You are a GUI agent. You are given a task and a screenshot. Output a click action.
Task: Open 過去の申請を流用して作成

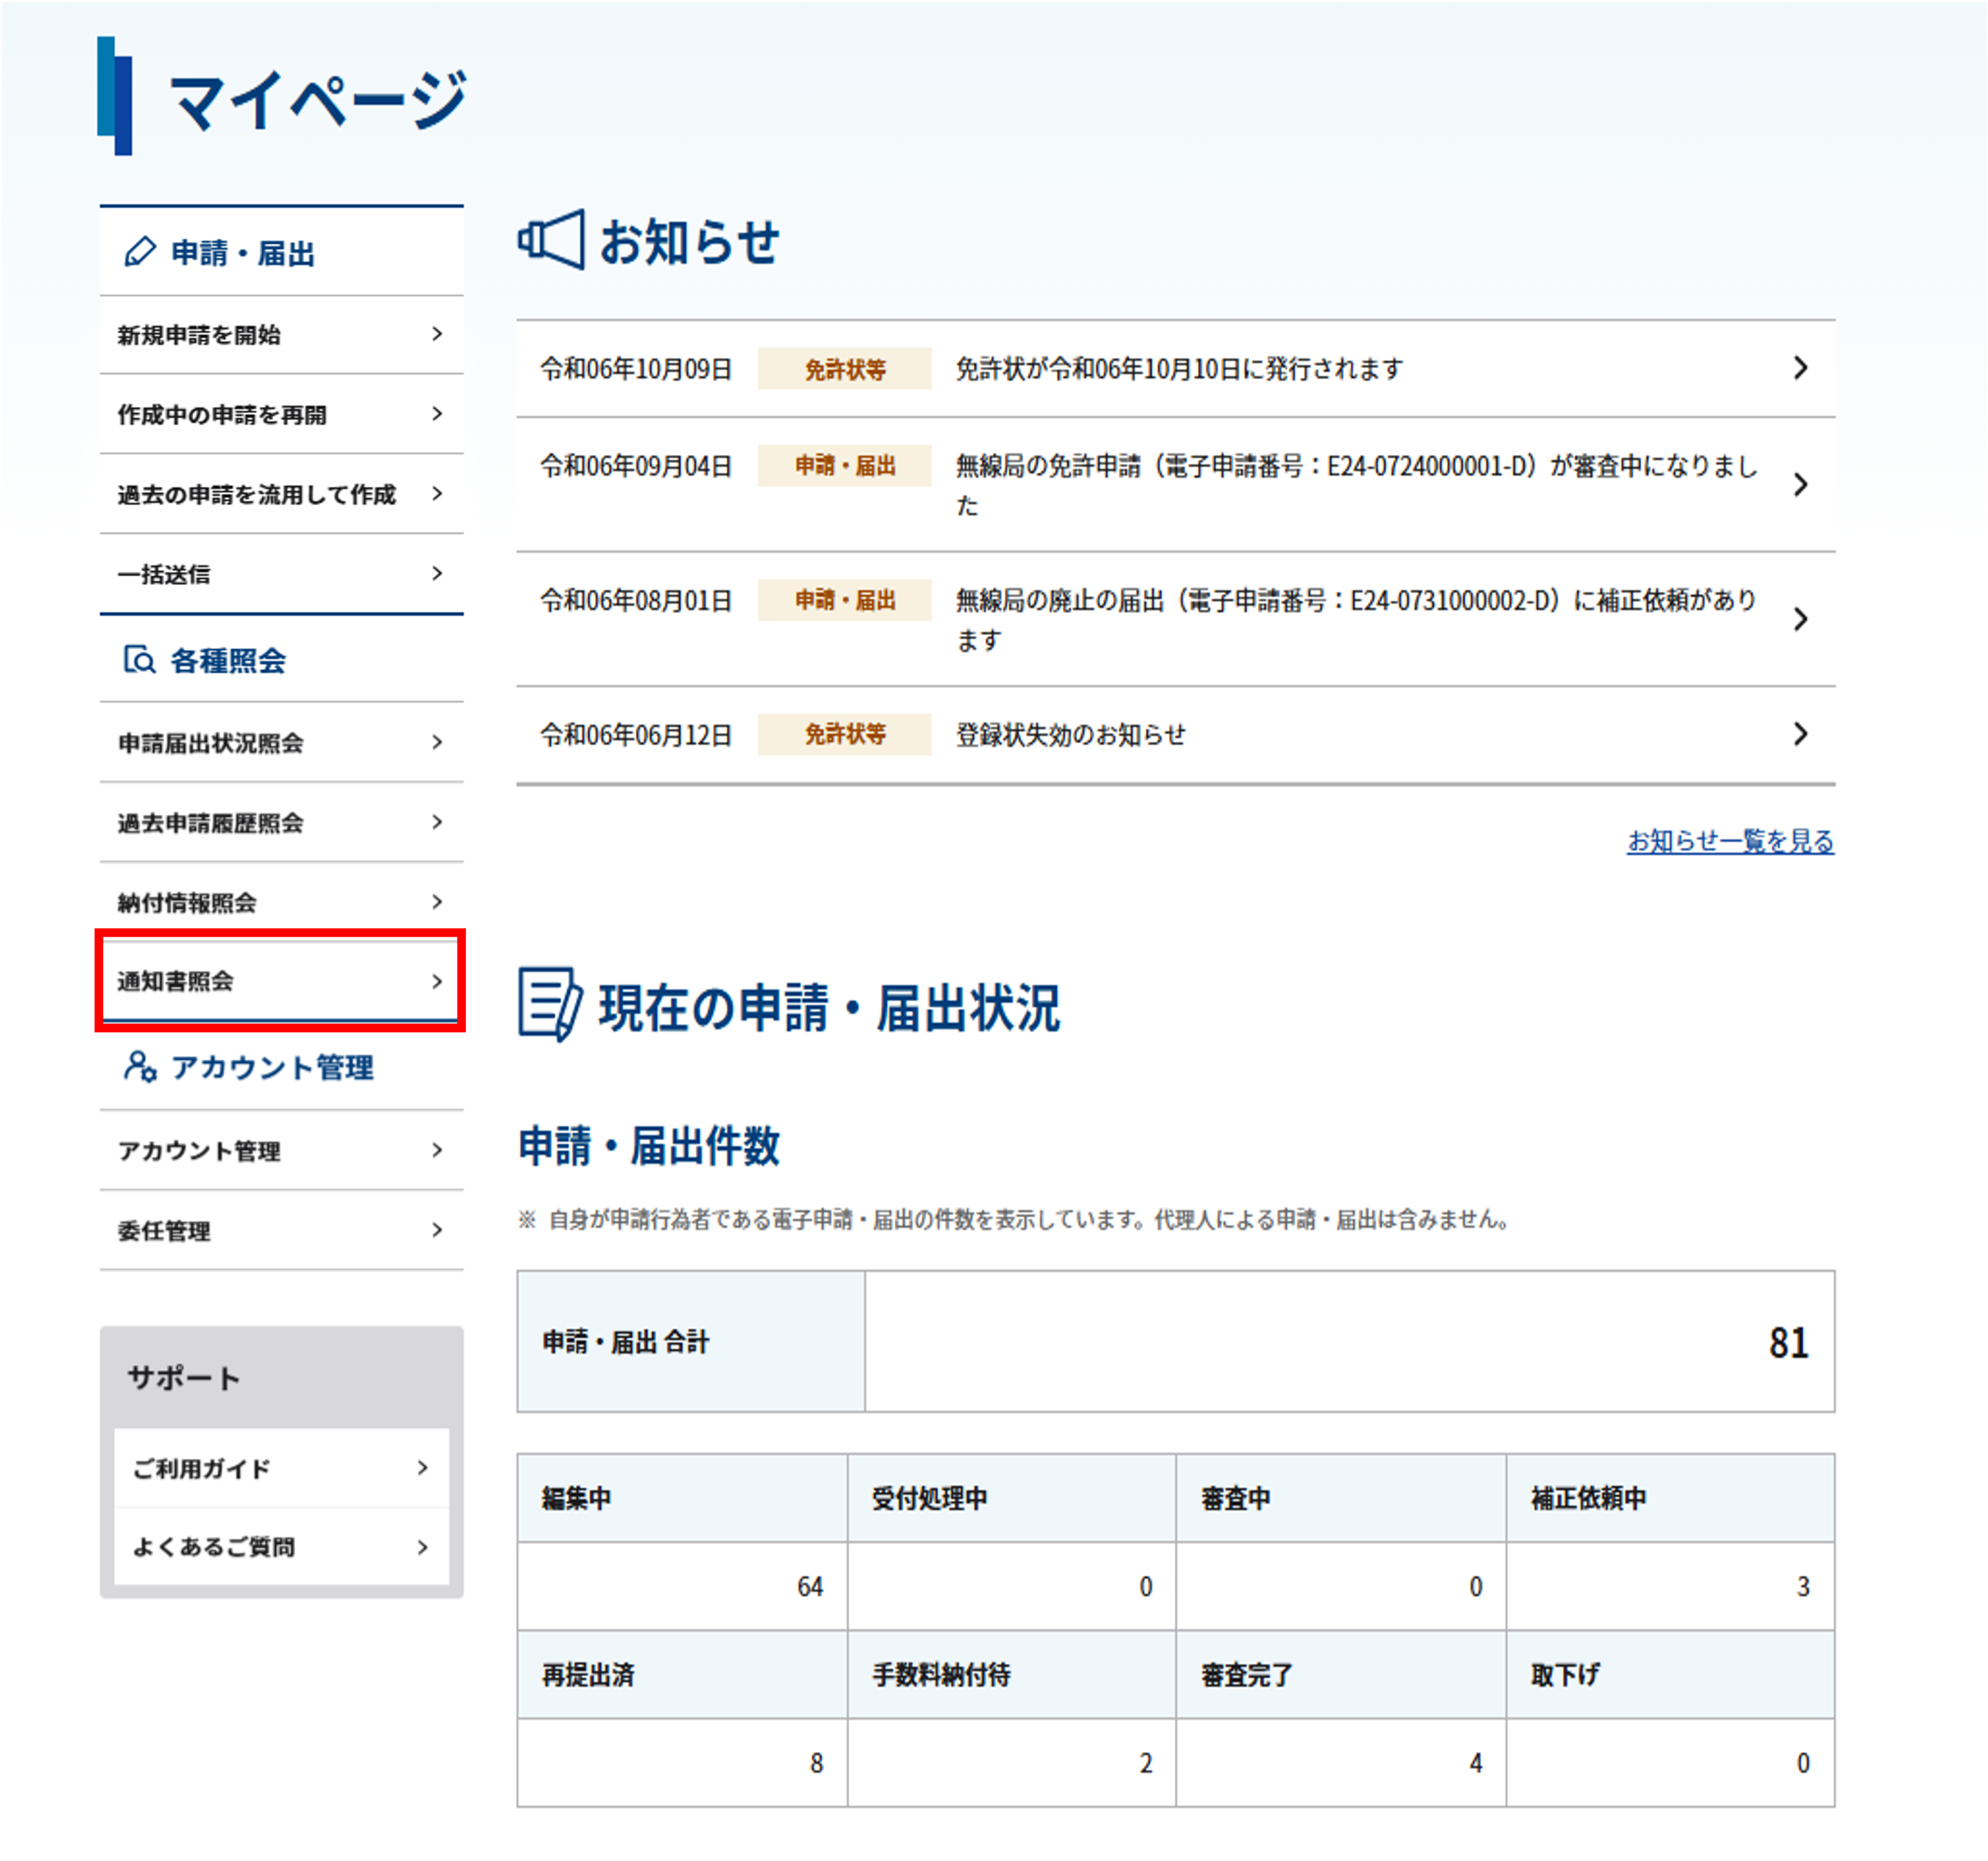[x=281, y=494]
